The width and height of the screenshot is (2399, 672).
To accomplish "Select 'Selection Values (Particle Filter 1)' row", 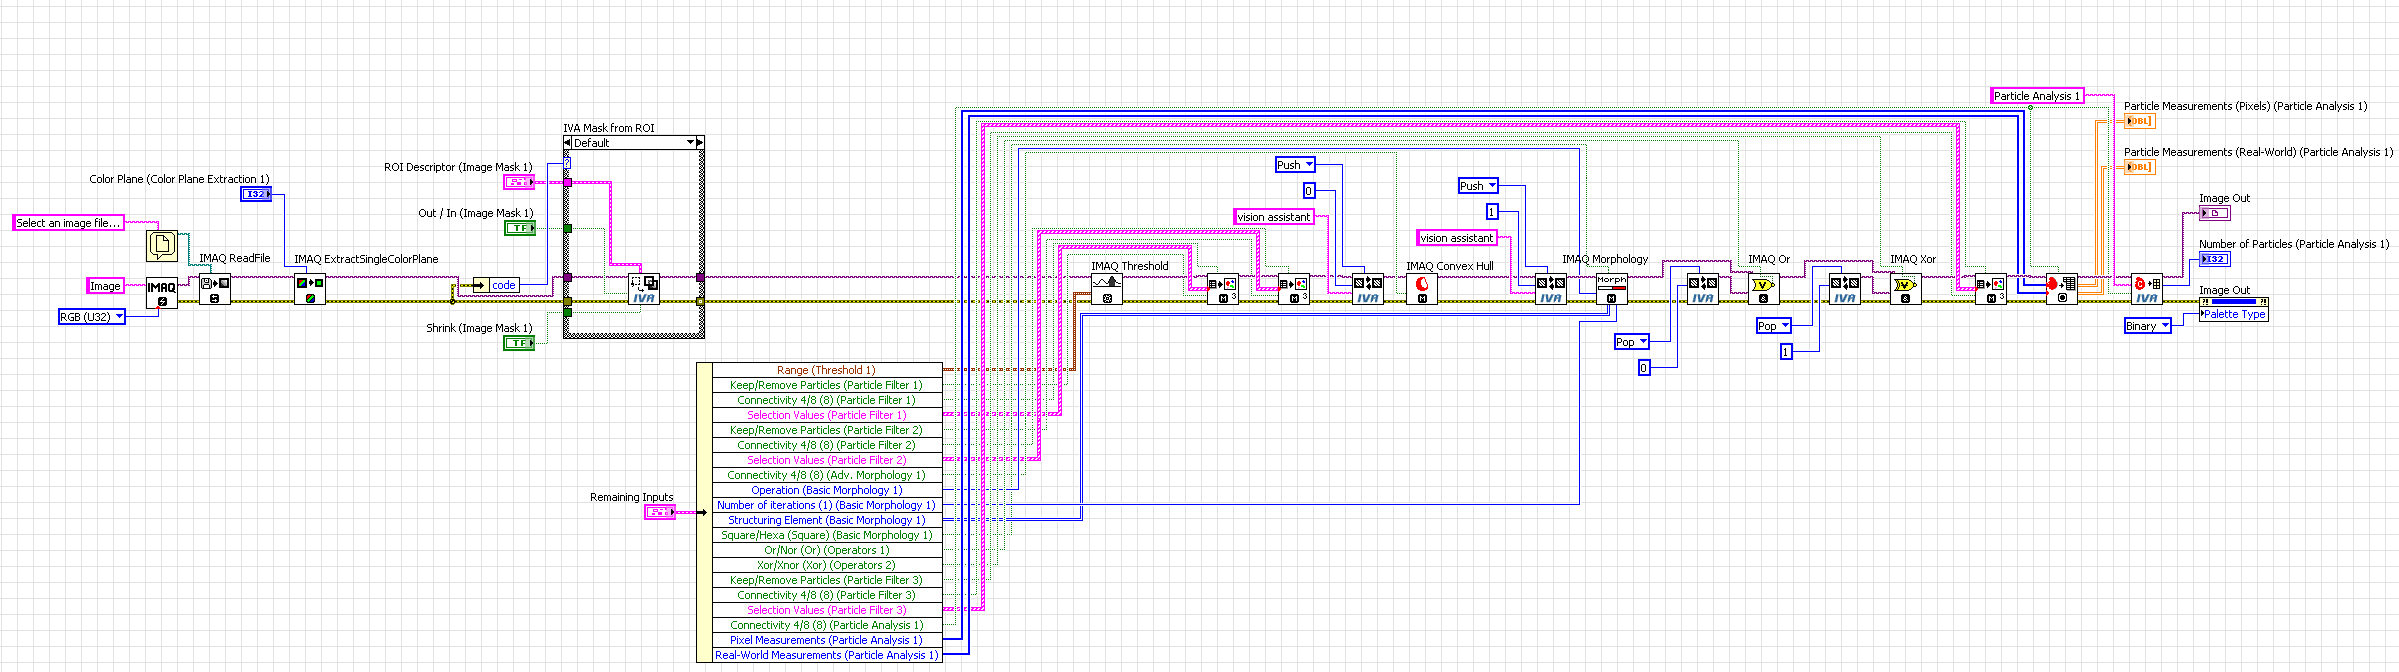I will 826,415.
